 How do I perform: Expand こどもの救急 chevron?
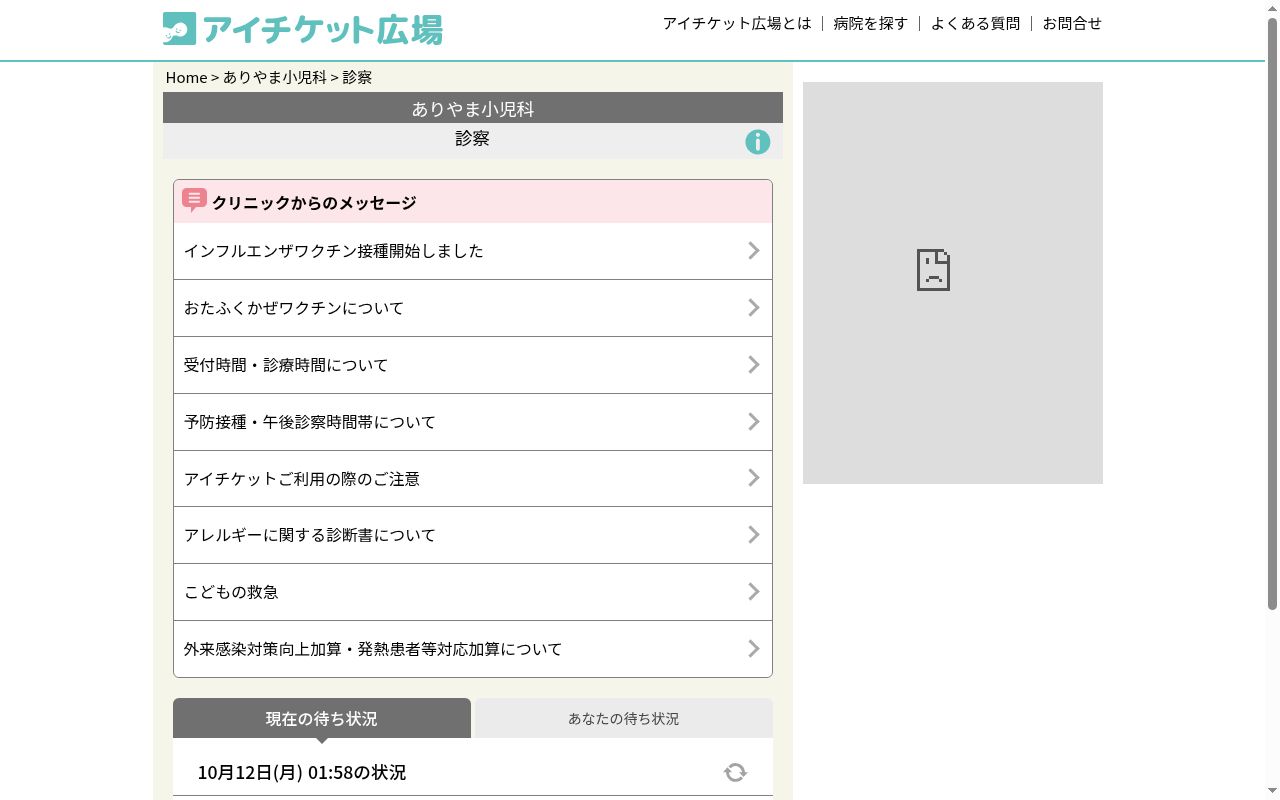(x=754, y=592)
